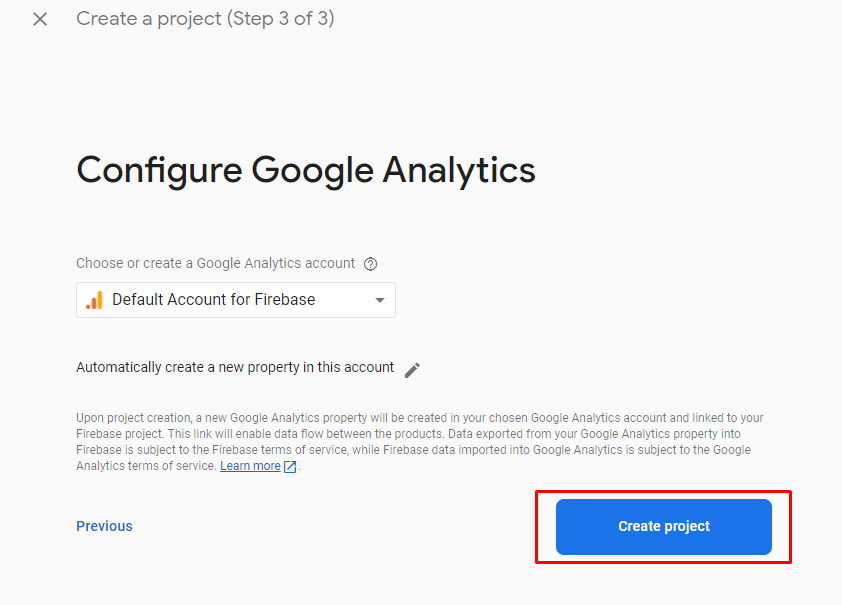This screenshot has width=842, height=605.
Task: Click the Default Account for Firebase name text
Action: tap(214, 300)
